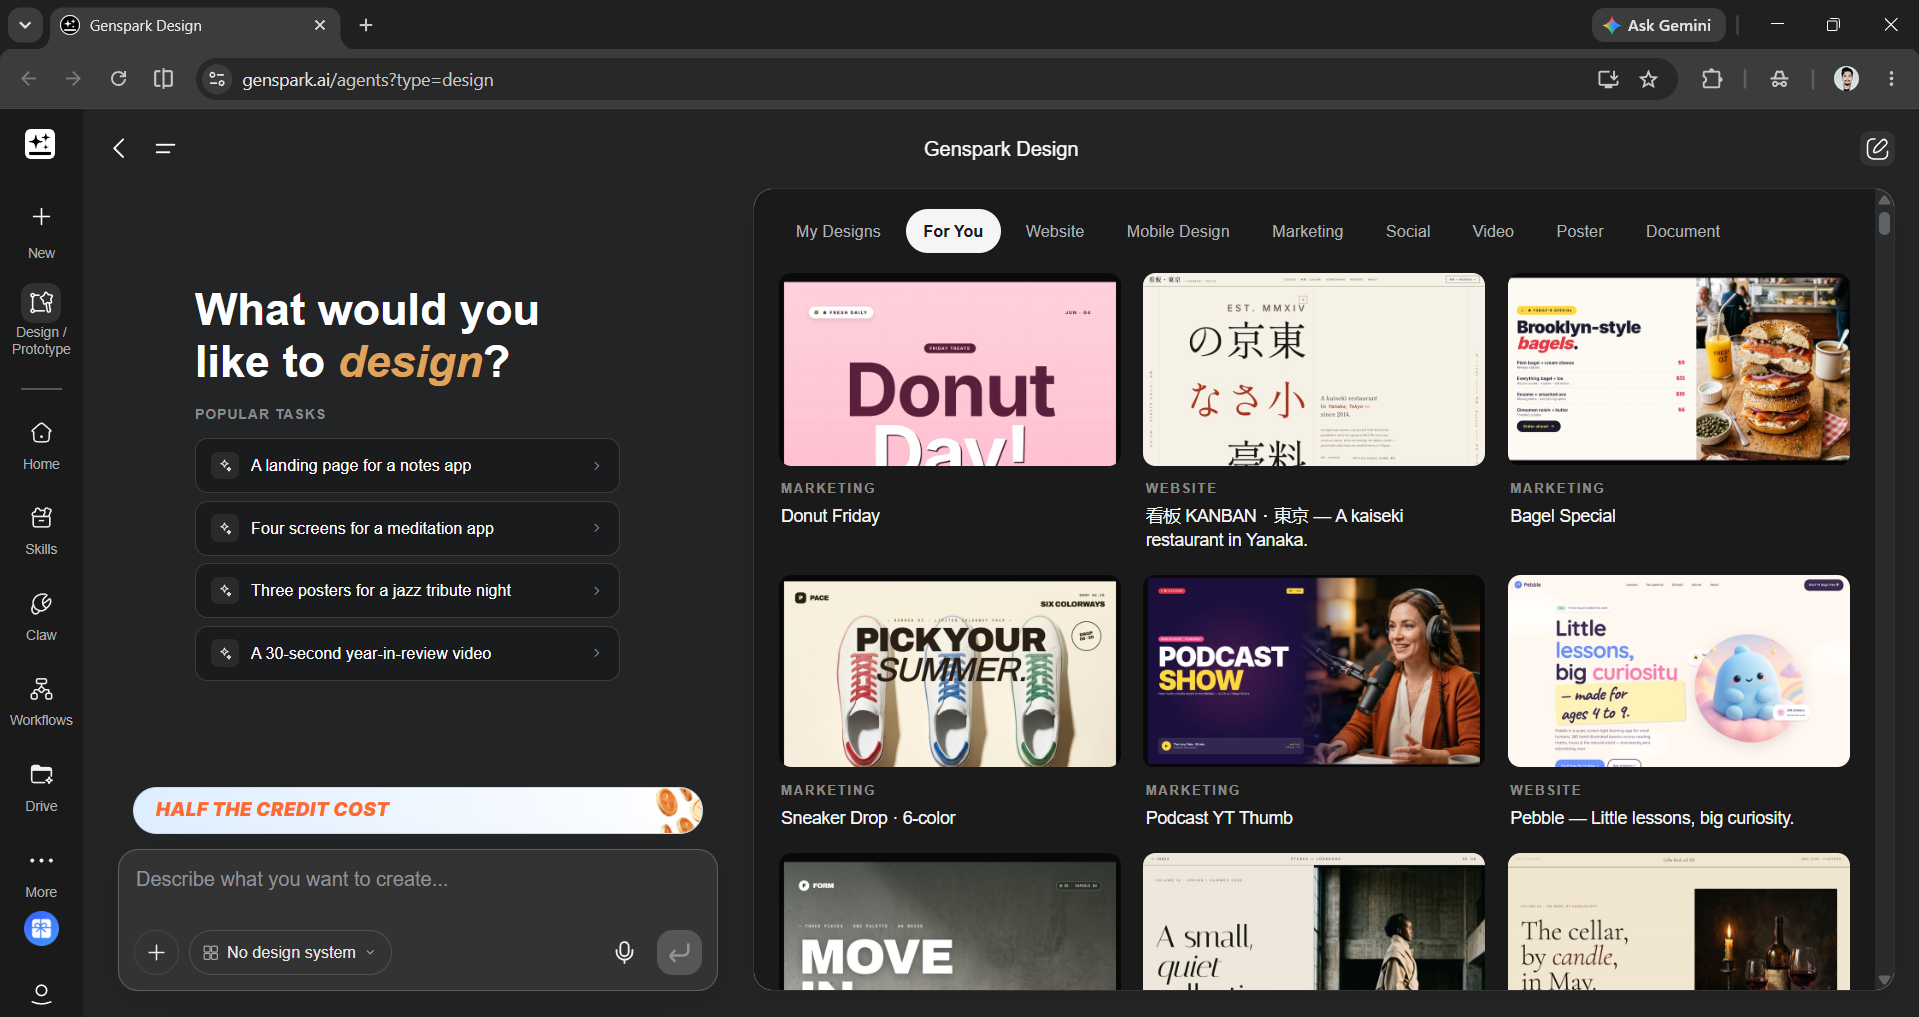
Task: Click the gallery vertical scrollbar thumb
Action: point(1884,223)
